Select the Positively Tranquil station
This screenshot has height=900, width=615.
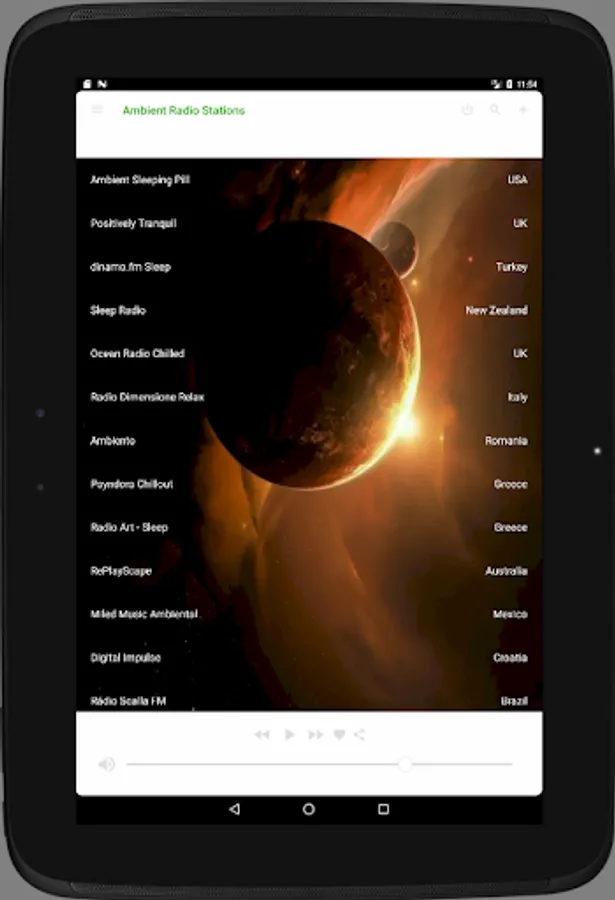tap(309, 223)
